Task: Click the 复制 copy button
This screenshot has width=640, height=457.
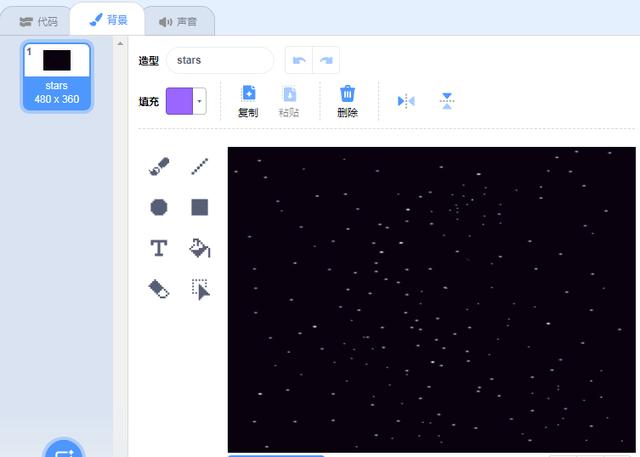Action: point(248,101)
